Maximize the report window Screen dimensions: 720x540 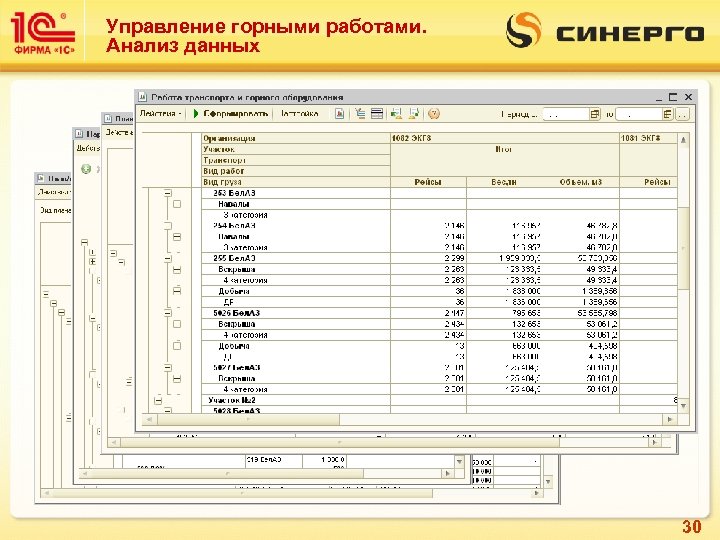673,97
